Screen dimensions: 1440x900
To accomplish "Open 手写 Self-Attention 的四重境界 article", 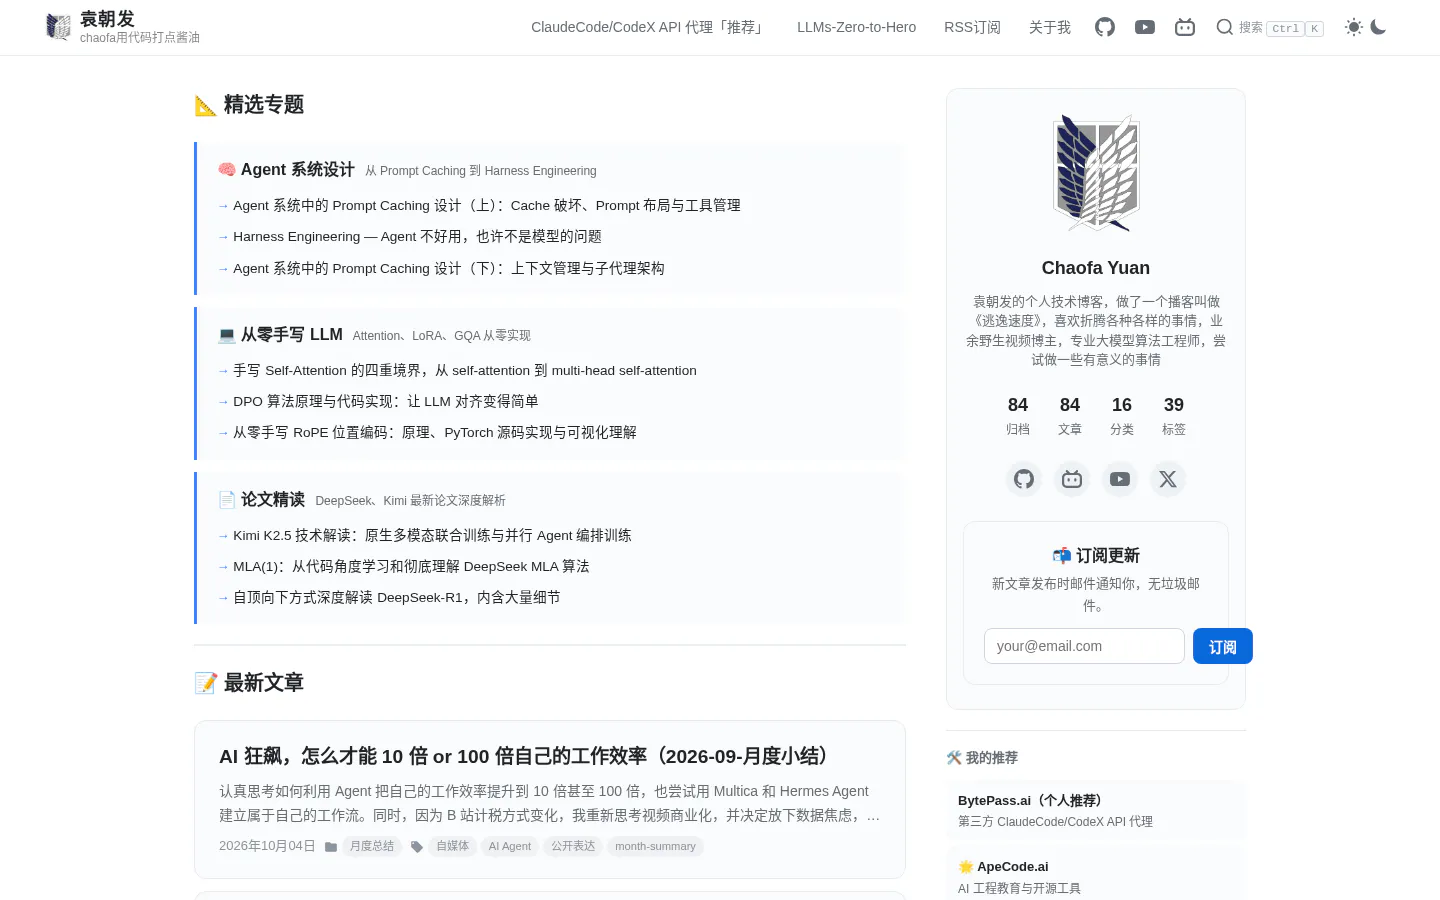I will tap(465, 370).
